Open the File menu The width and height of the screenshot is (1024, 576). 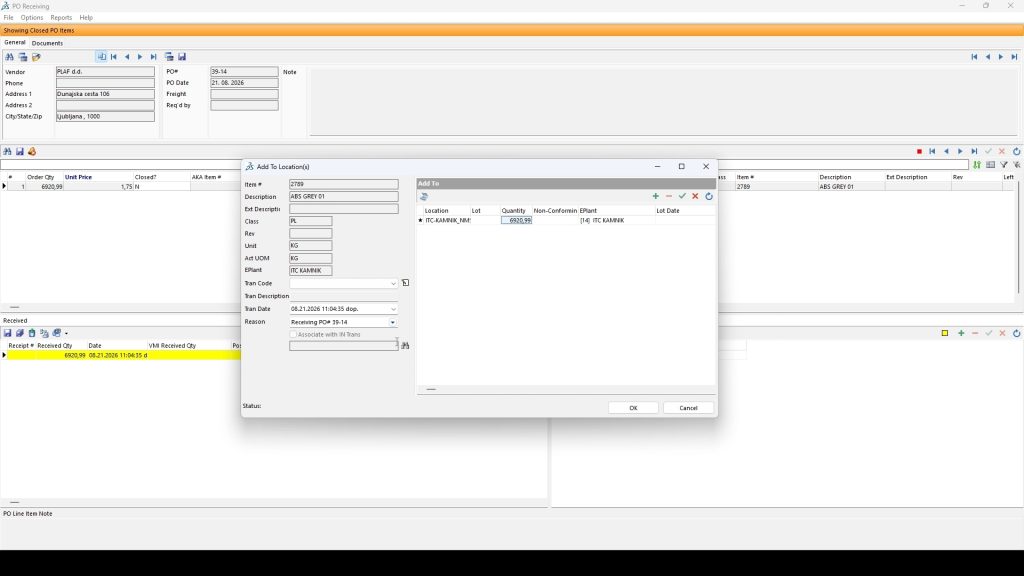point(8,18)
